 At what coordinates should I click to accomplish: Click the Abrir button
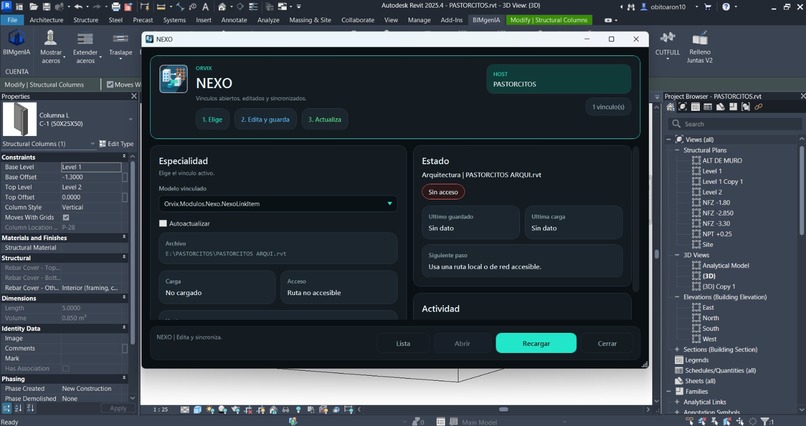[462, 343]
